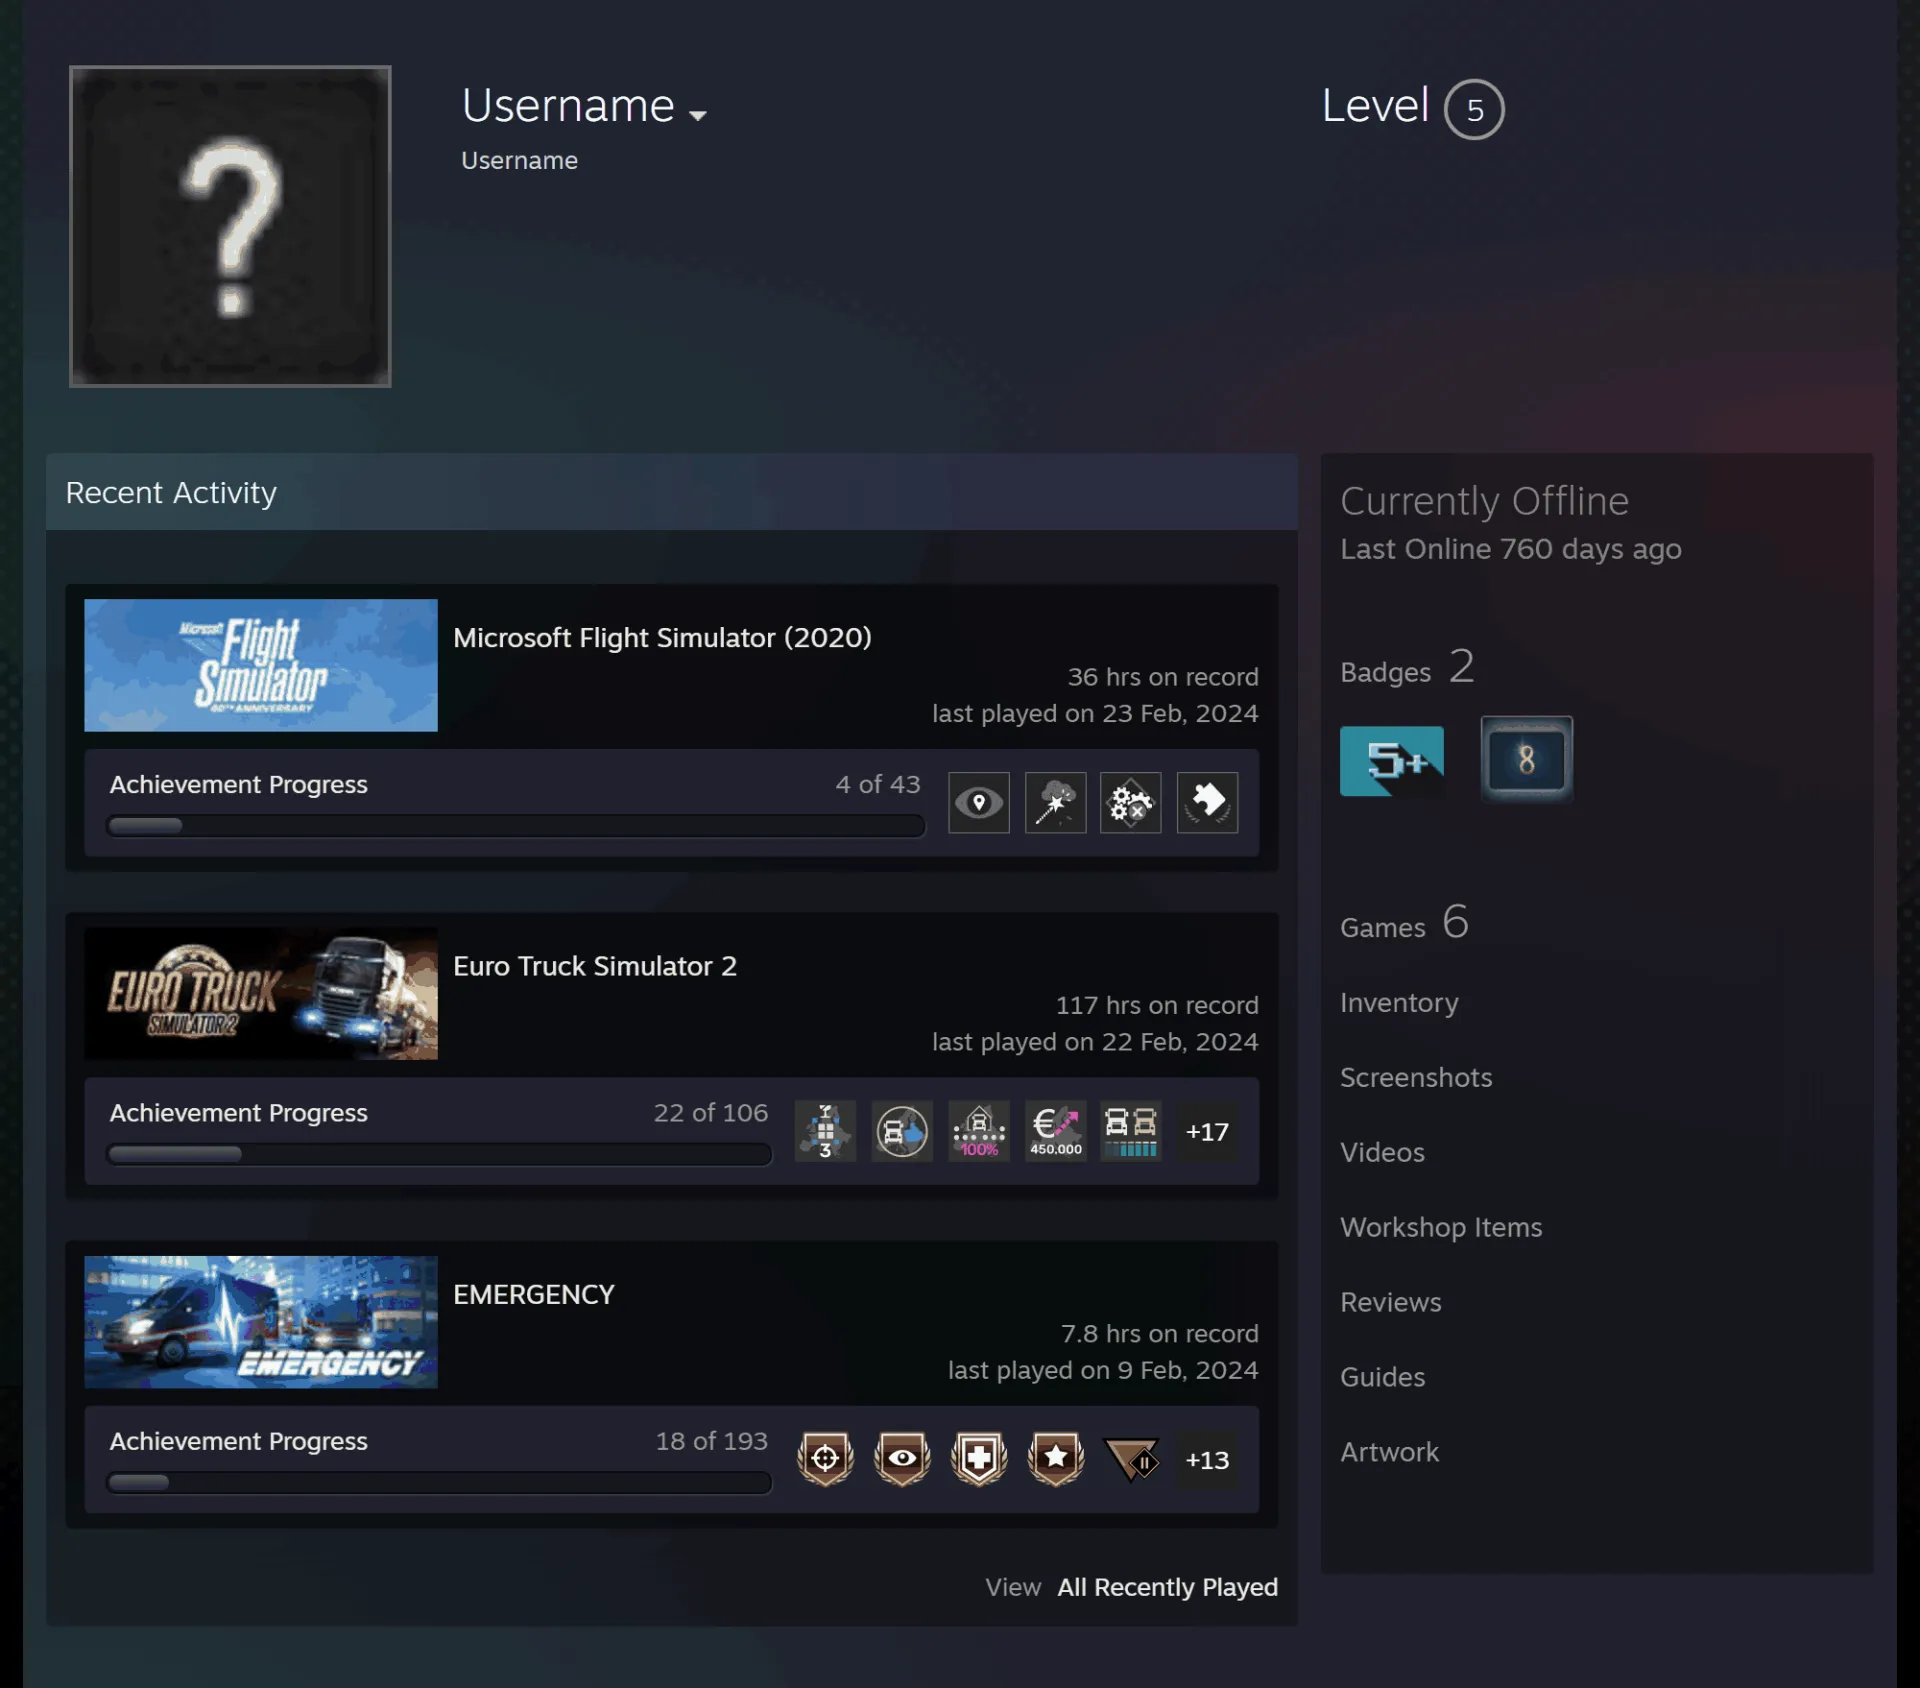Click the Euro Truck 100% achievement icon
Image resolution: width=1920 pixels, height=1688 pixels.
click(x=979, y=1131)
